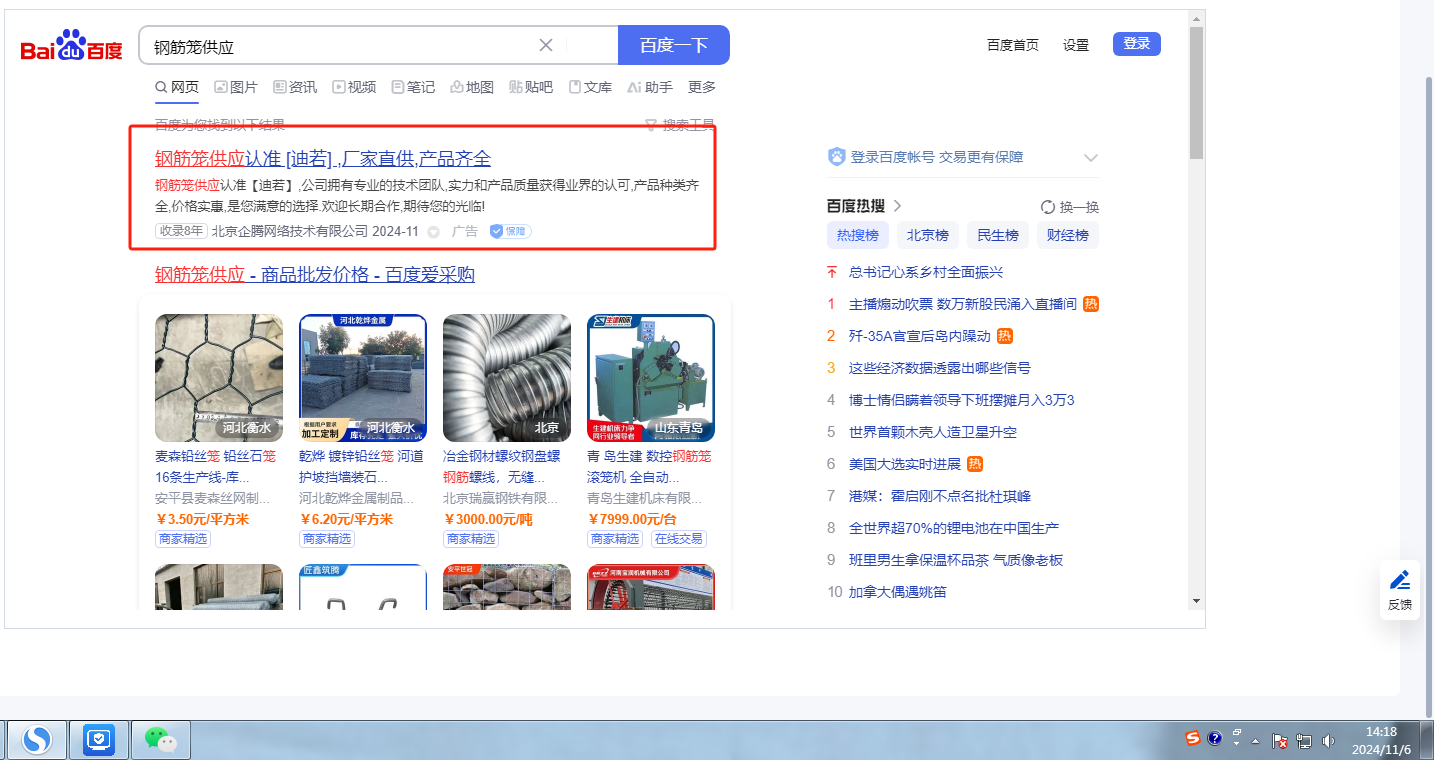Go to the 地图 tab
Screen dimensions: 1434x760
[472, 87]
